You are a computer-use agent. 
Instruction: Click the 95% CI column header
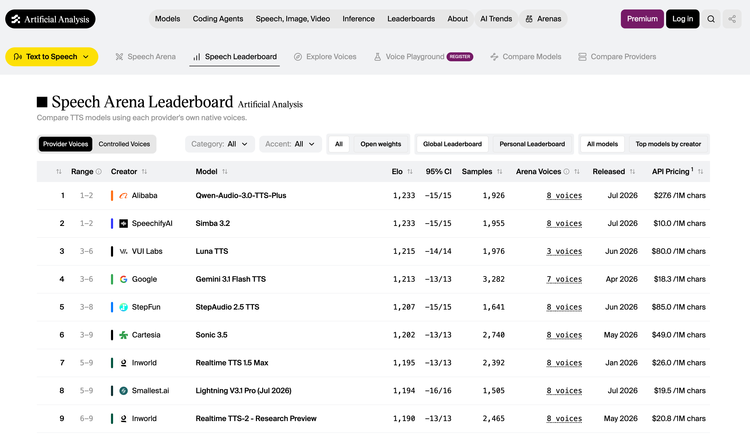[x=439, y=171]
